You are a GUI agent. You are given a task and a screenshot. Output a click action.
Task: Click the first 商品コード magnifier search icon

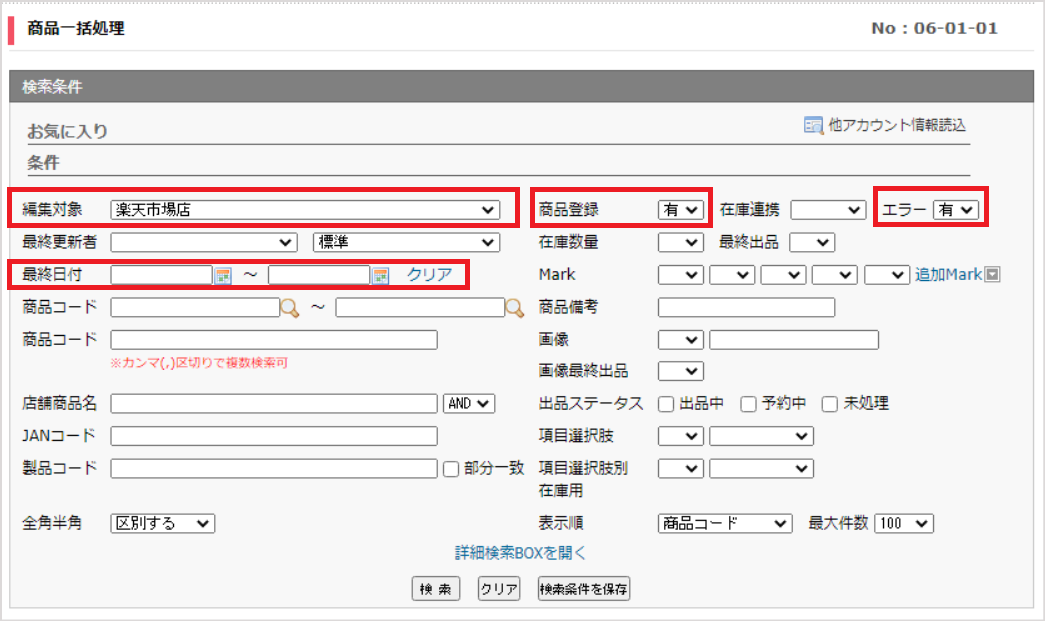(290, 308)
